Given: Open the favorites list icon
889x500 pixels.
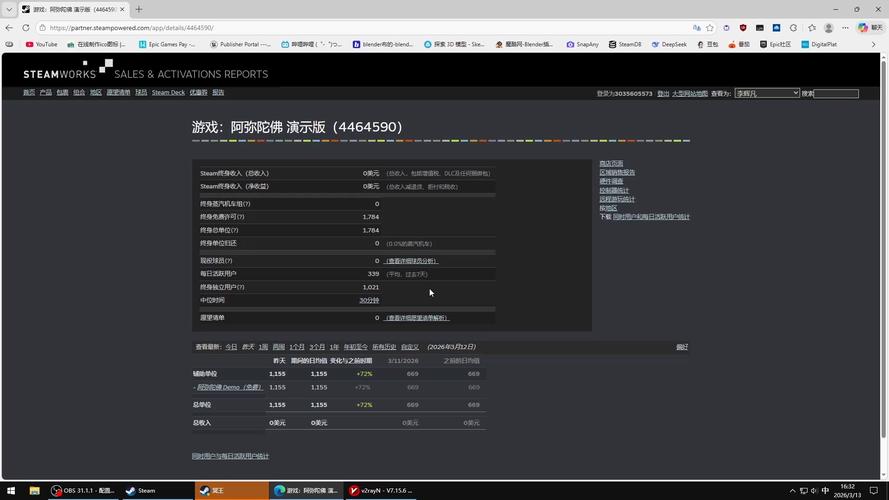Looking at the screenshot, I should [812, 28].
